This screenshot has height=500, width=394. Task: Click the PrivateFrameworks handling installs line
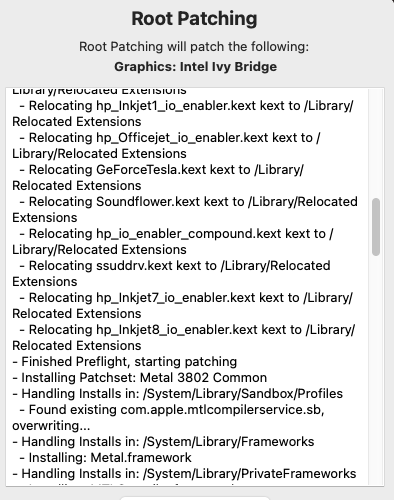(x=184, y=474)
